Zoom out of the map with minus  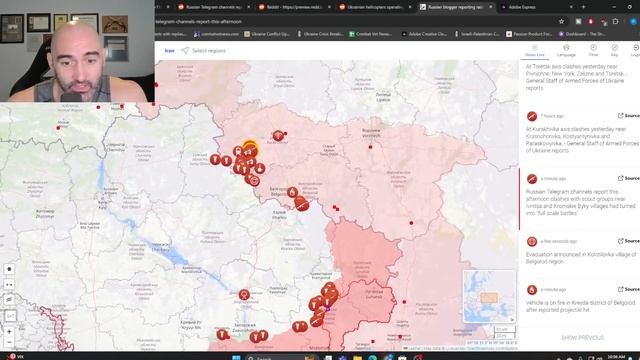point(9,342)
